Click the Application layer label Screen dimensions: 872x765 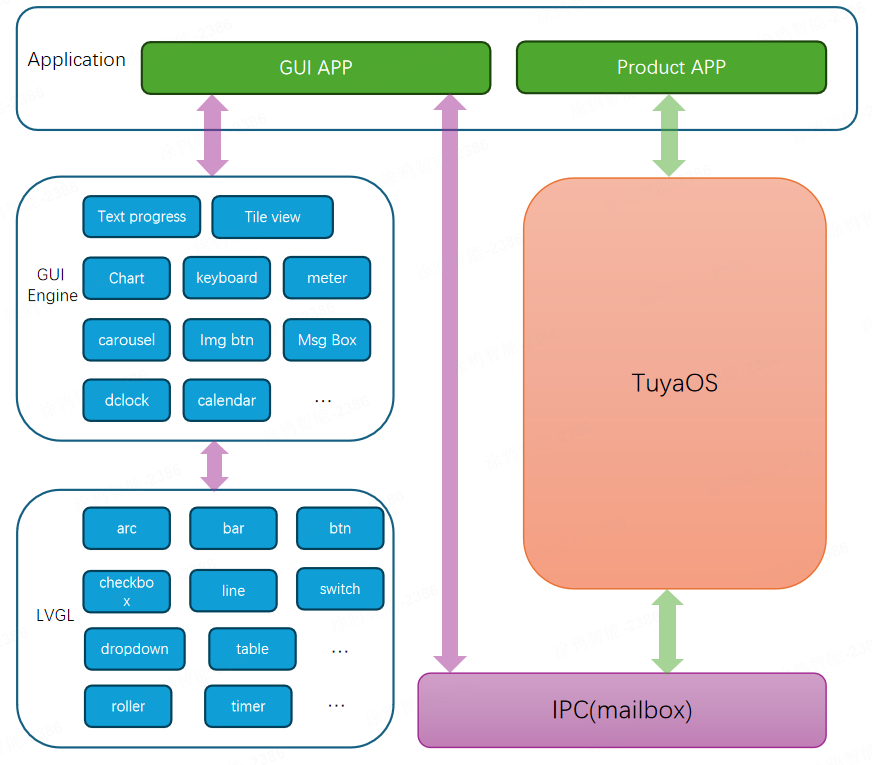click(77, 59)
